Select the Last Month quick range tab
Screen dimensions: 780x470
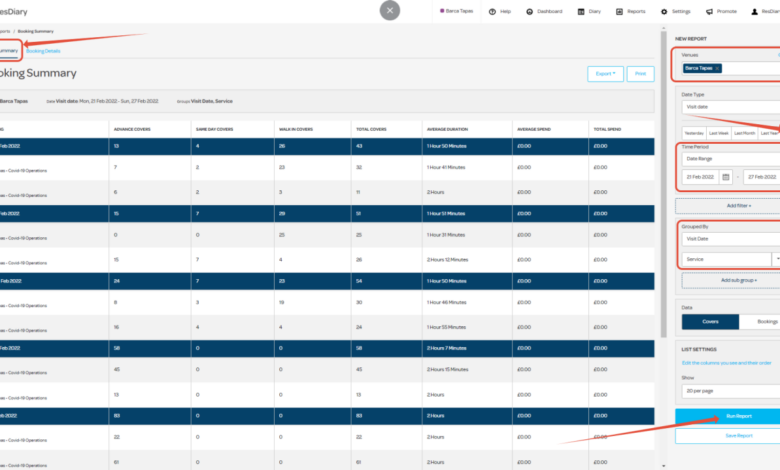tap(745, 132)
